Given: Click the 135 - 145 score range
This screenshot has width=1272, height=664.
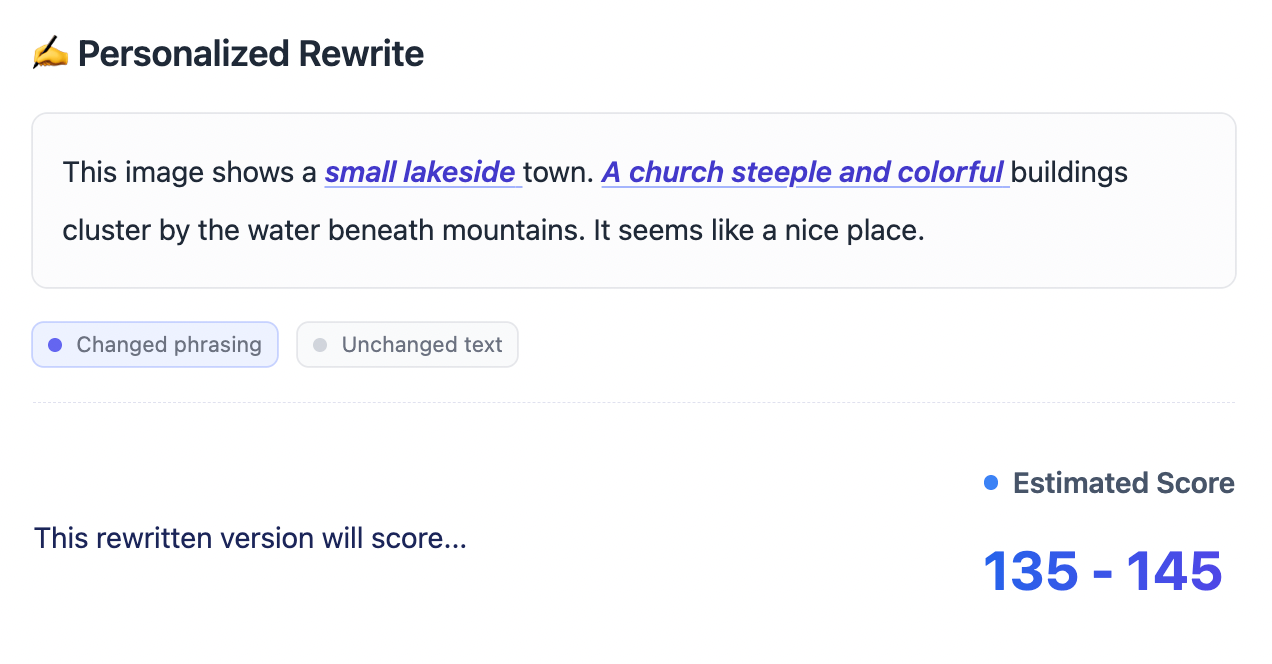Looking at the screenshot, I should [1103, 570].
